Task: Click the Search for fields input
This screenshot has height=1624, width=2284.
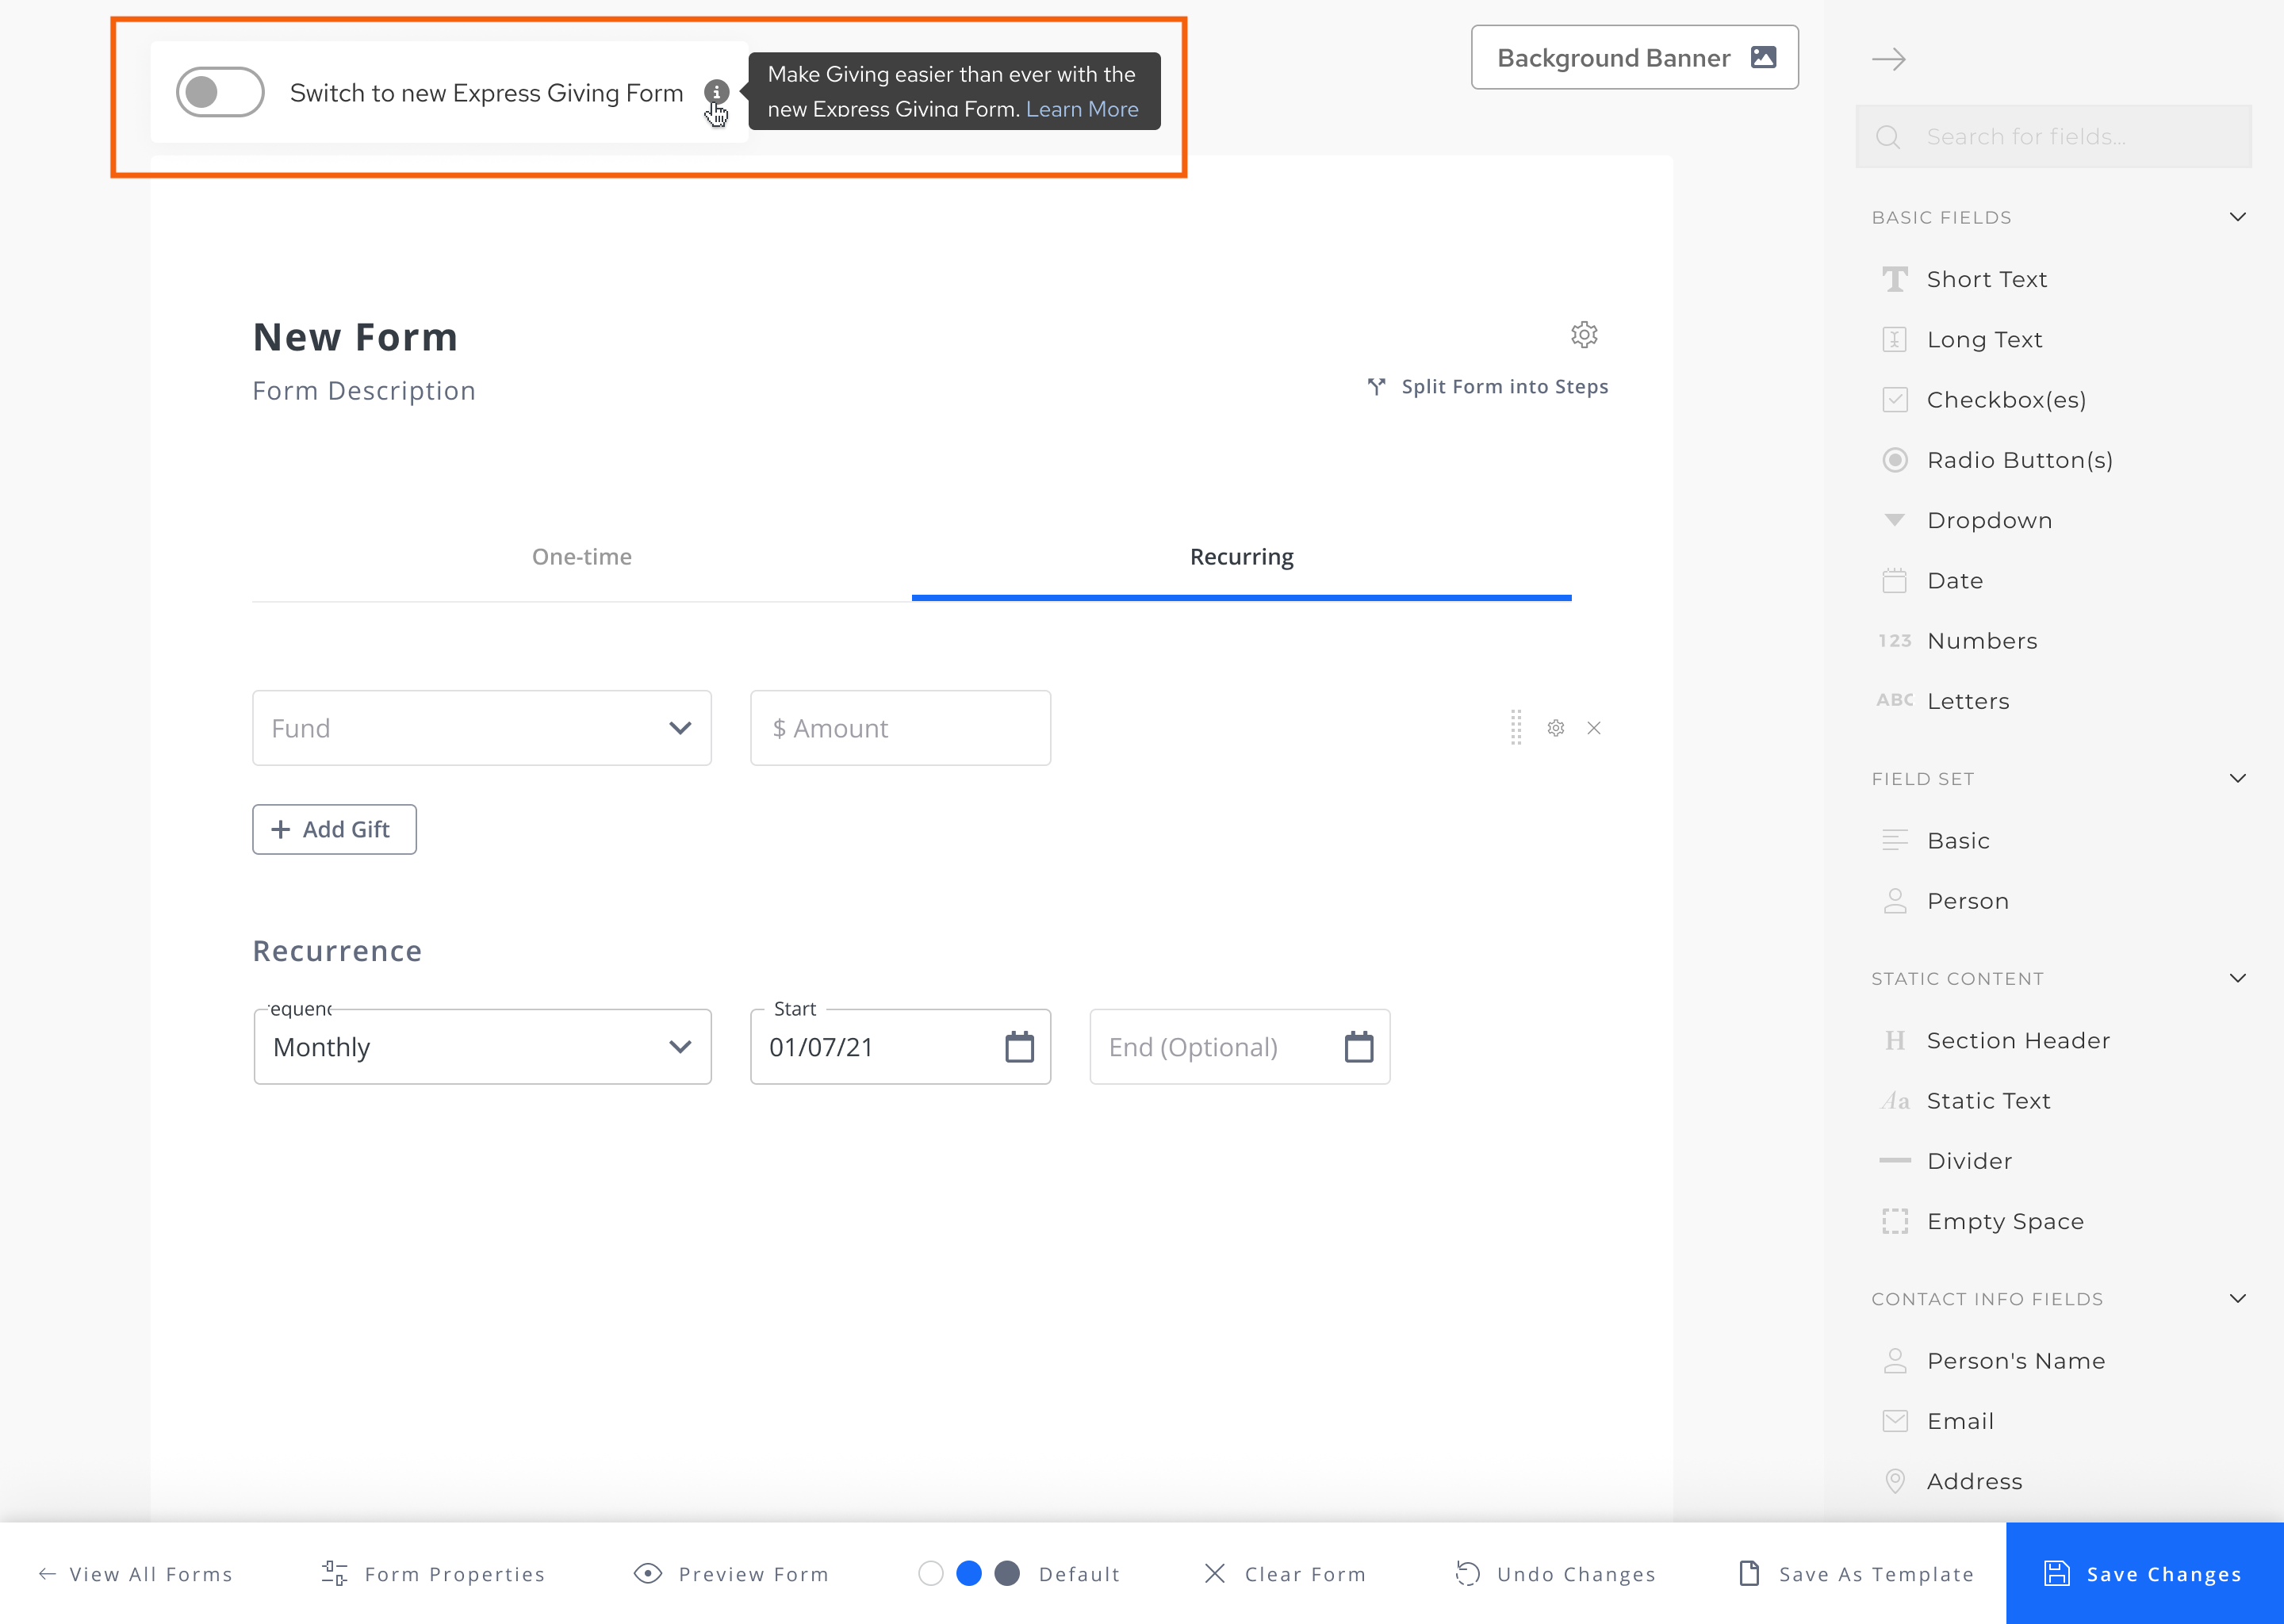Action: pyautogui.click(x=2070, y=137)
